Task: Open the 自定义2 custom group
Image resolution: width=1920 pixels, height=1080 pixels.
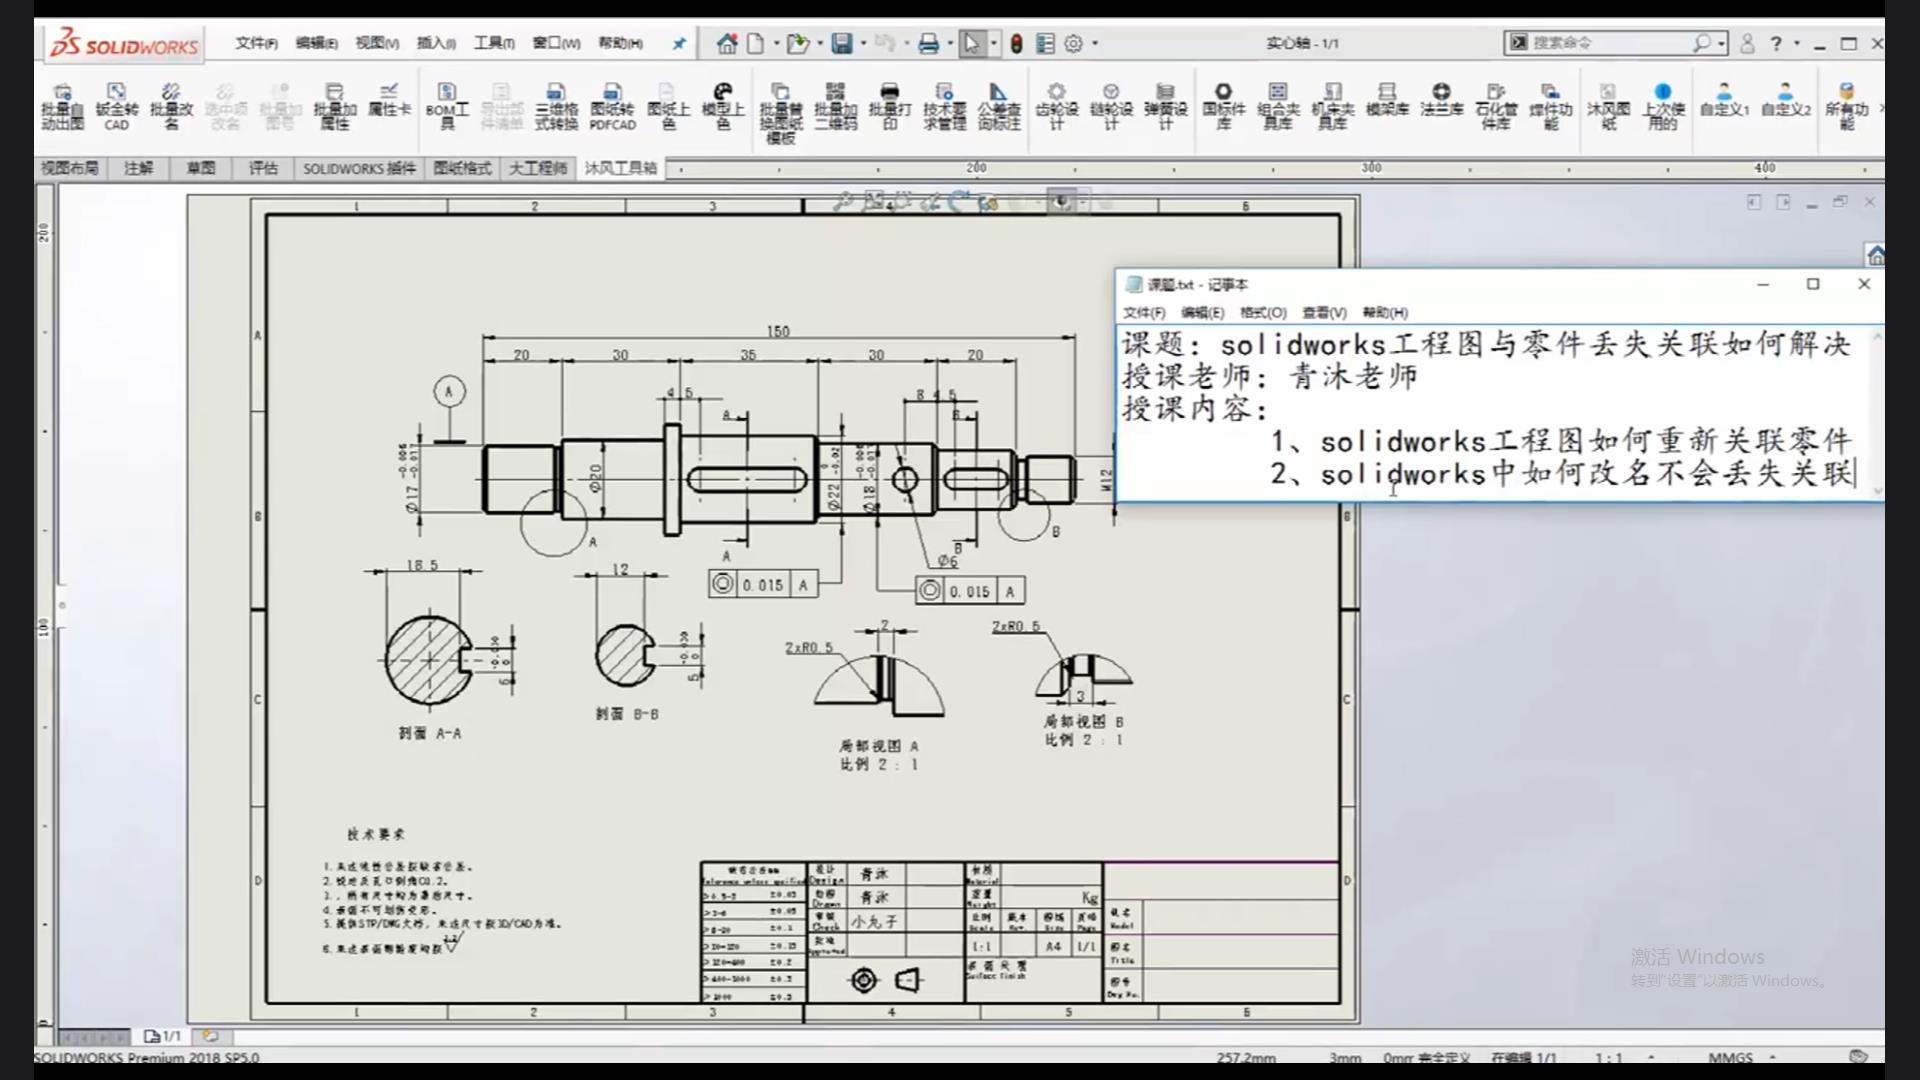Action: click(1786, 101)
